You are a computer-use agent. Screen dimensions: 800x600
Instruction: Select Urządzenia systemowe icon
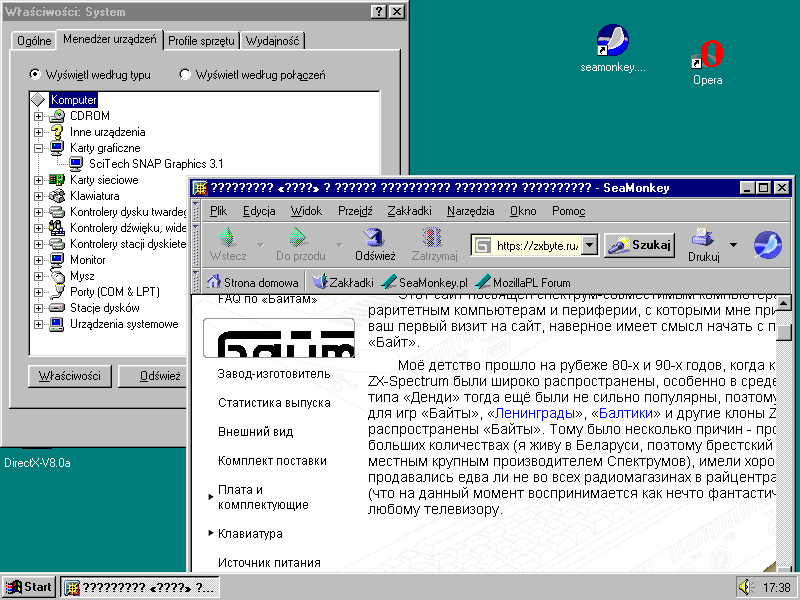click(57, 324)
